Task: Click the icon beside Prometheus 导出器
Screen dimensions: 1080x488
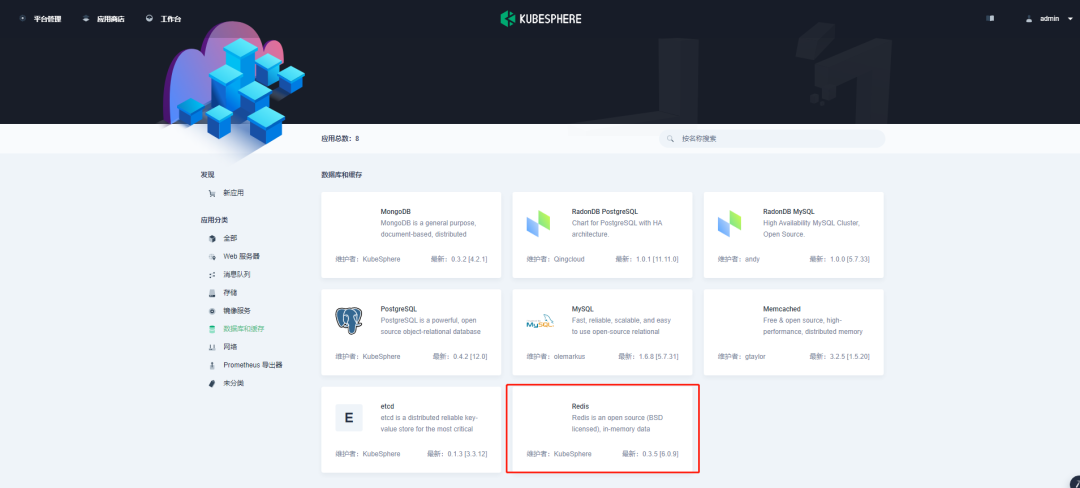Action: 212,365
